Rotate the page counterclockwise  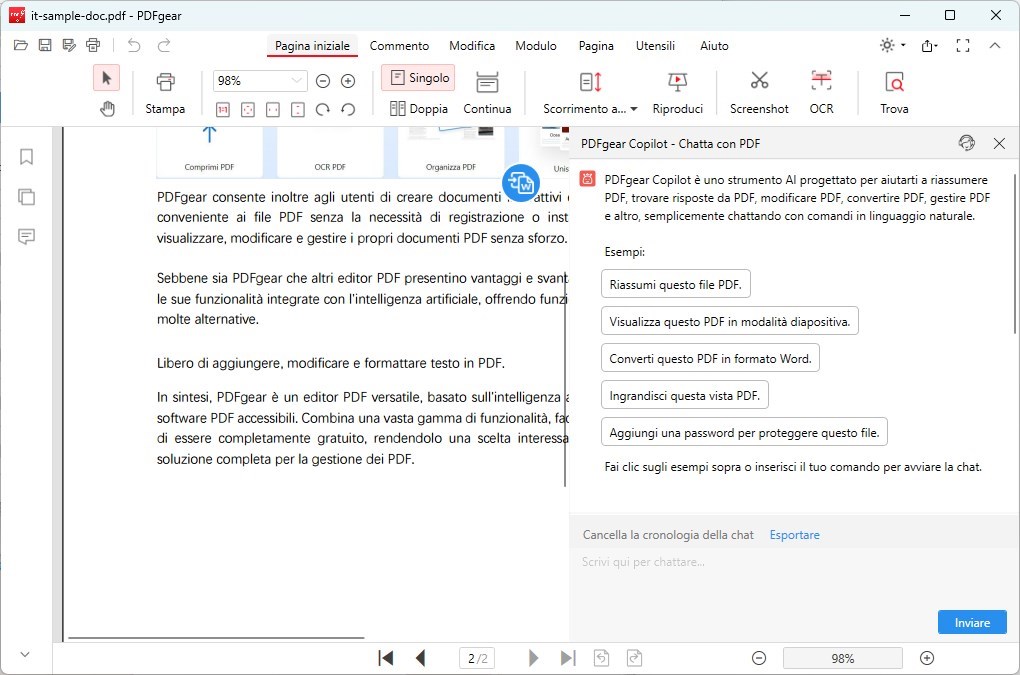point(348,109)
